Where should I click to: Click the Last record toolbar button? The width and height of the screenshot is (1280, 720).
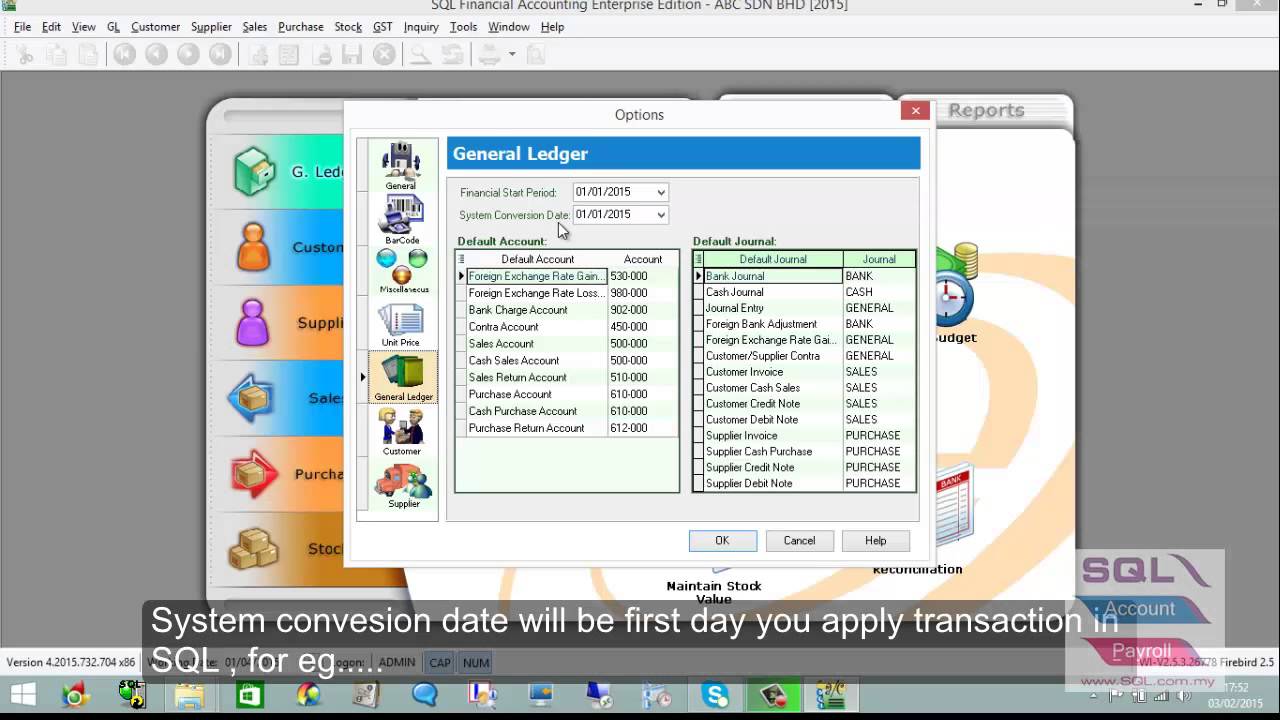tap(220, 55)
